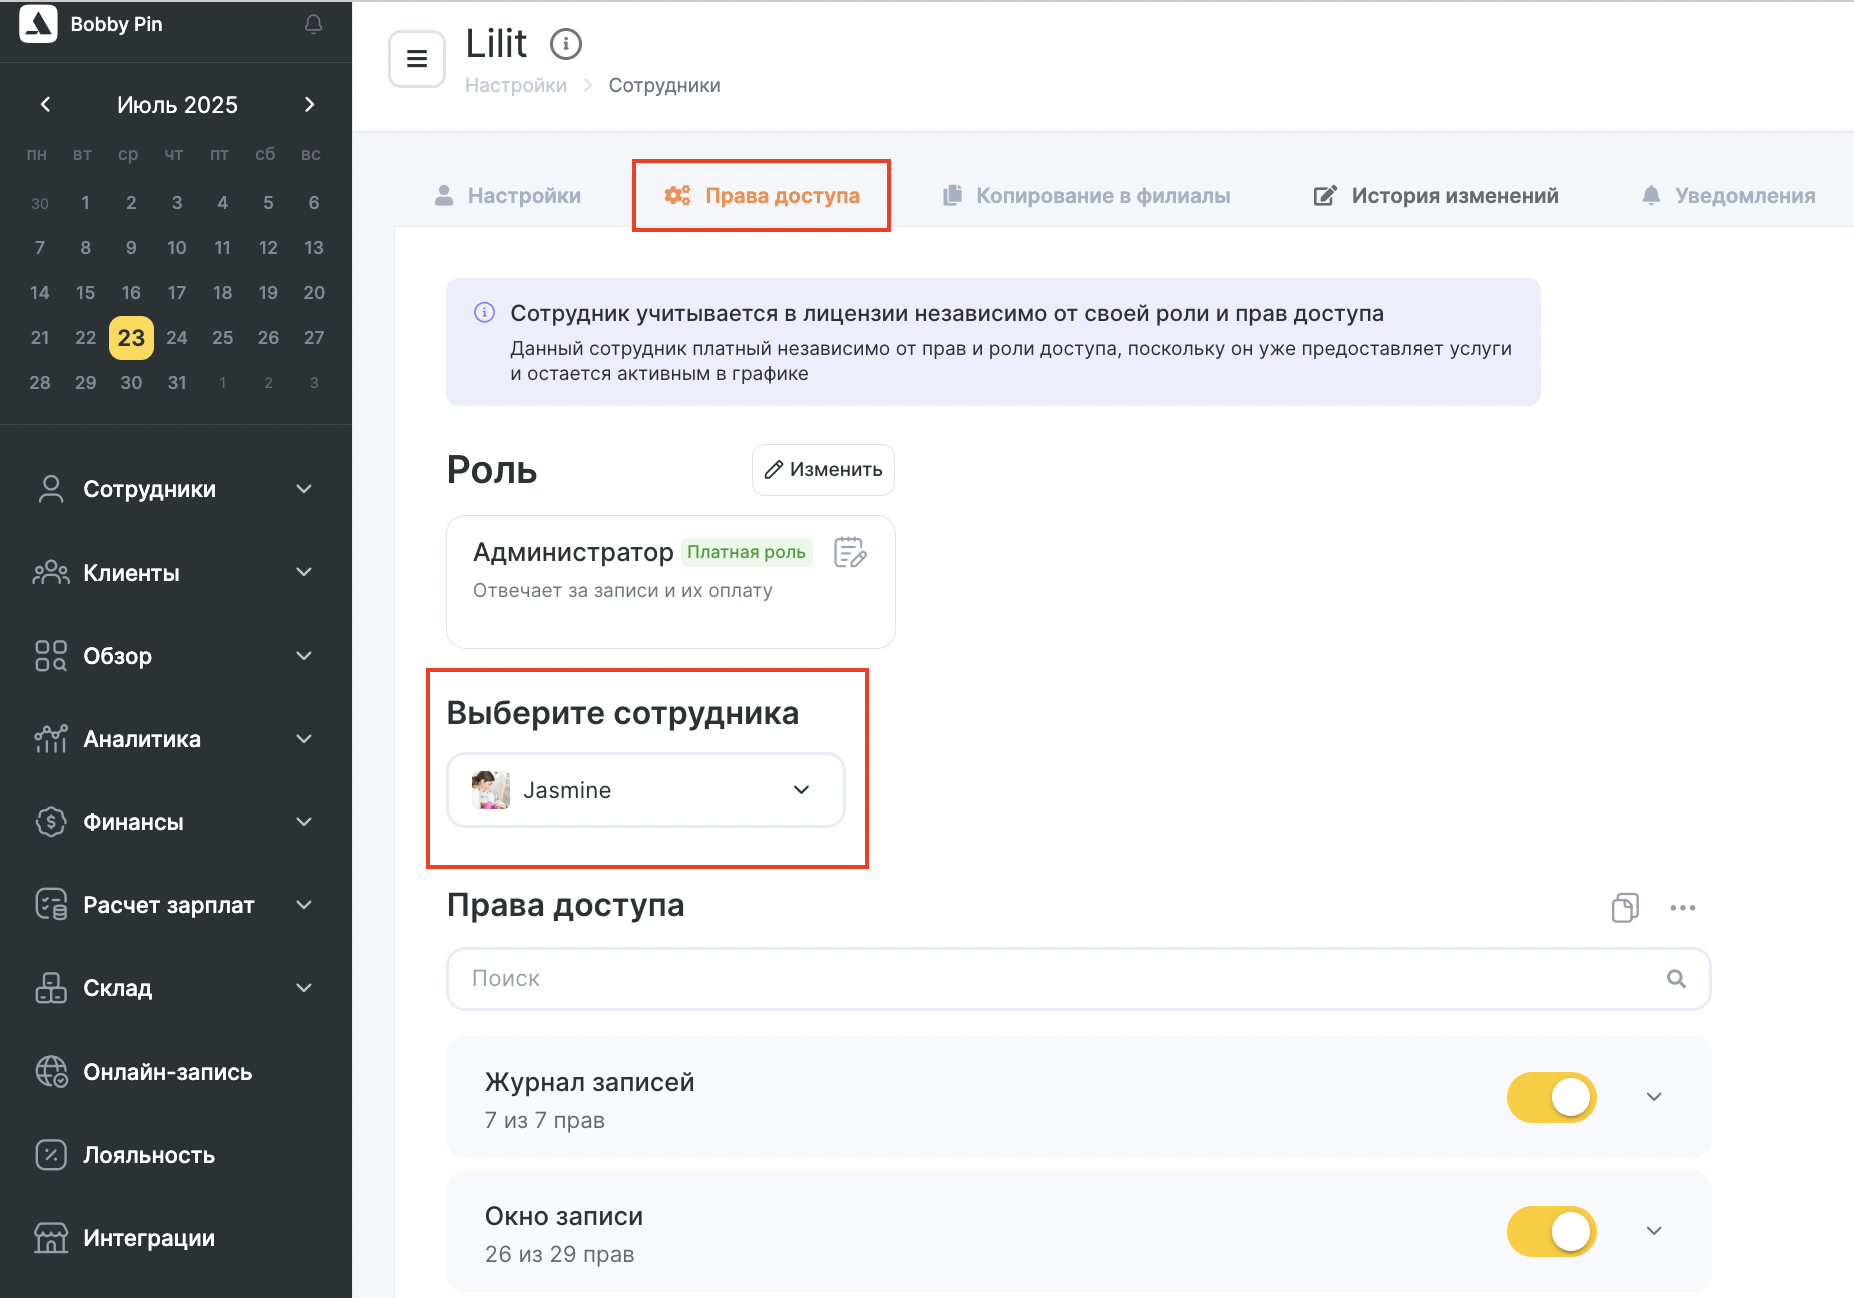Open the notifications bell next to Bobby Pin
The height and width of the screenshot is (1298, 1854).
tap(313, 24)
